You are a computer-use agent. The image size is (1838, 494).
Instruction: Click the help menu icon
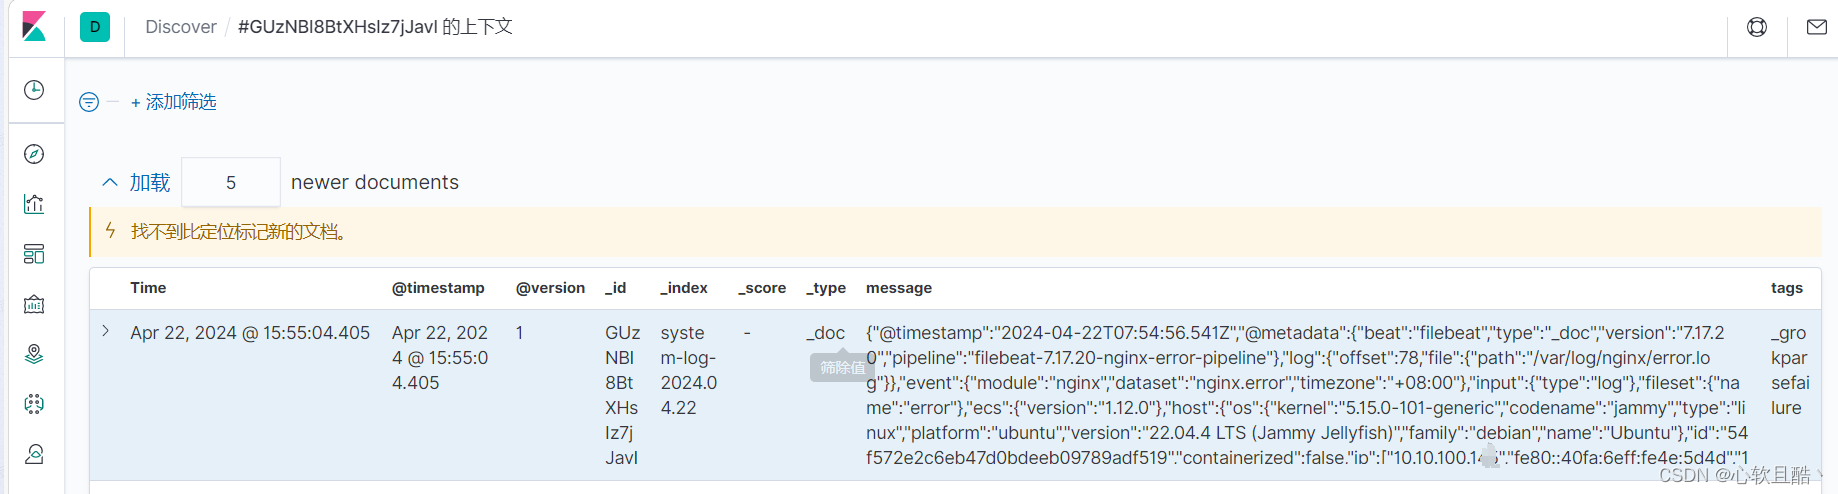point(1756,27)
